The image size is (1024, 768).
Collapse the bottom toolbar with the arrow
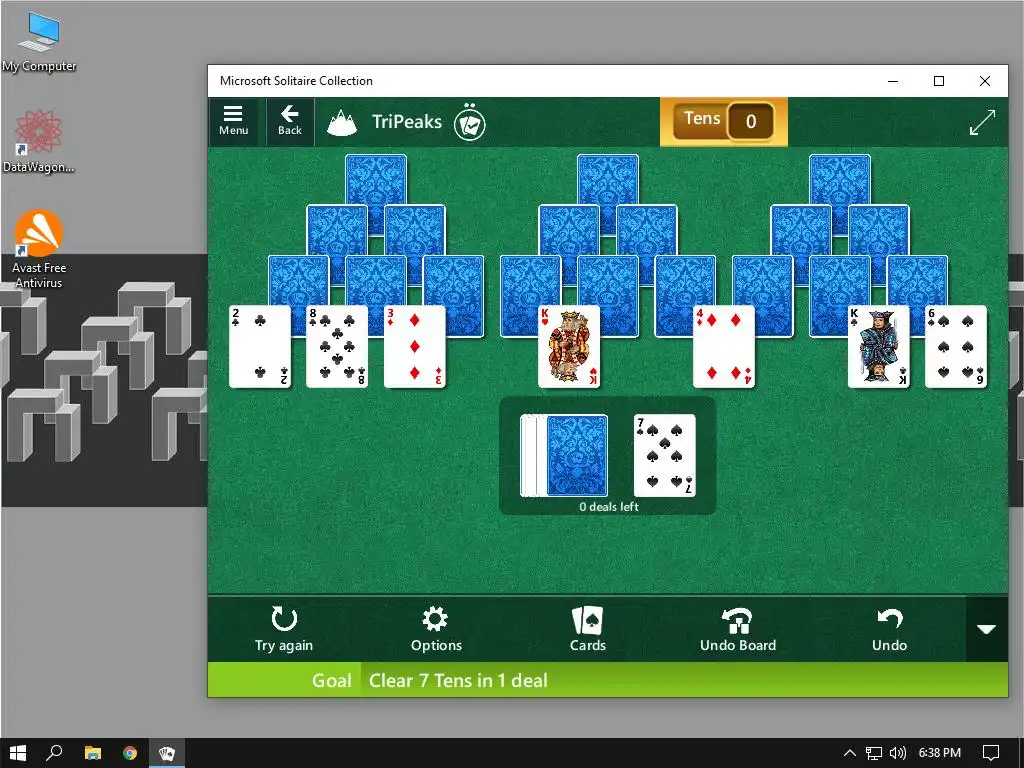986,629
